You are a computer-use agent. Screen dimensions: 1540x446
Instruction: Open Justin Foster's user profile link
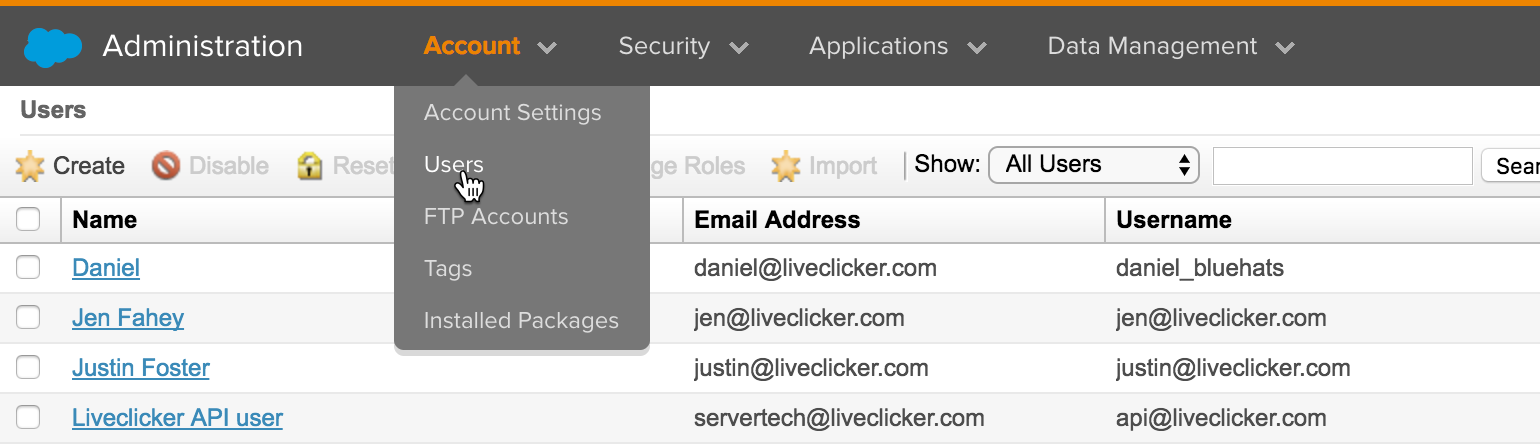141,368
